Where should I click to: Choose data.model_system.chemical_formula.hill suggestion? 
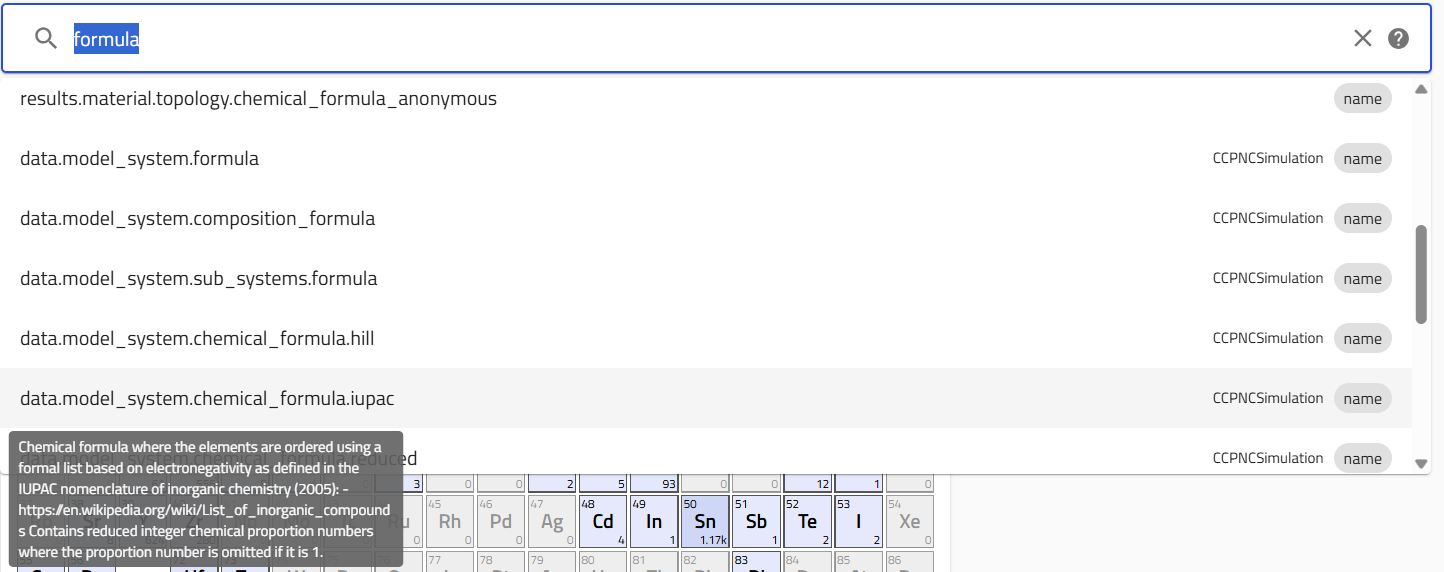coord(706,339)
